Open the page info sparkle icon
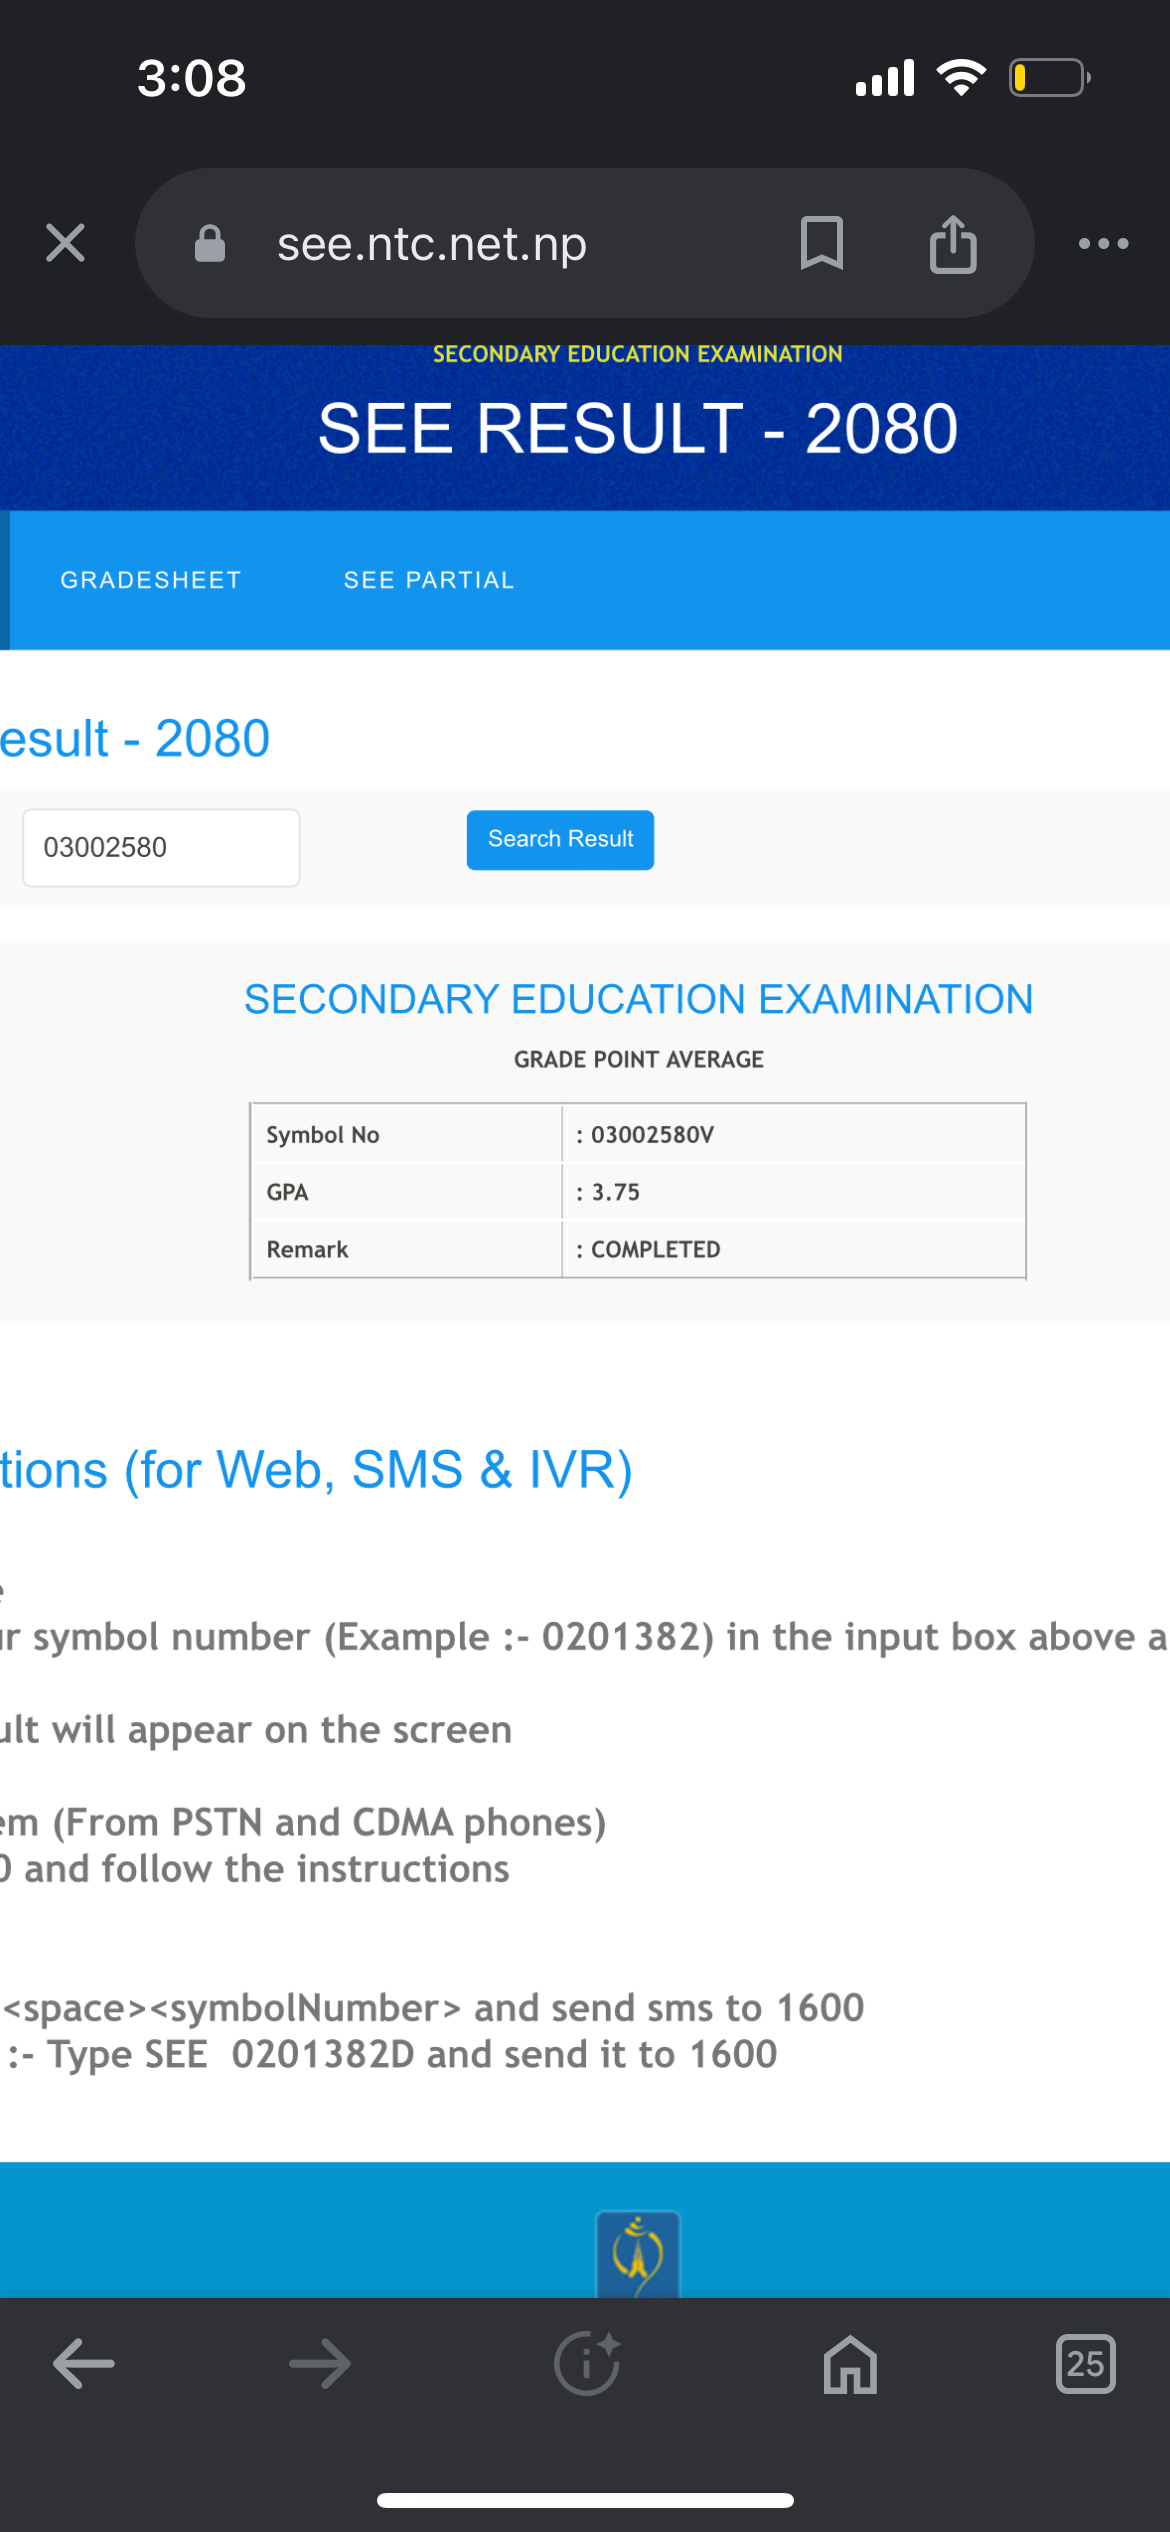The height and width of the screenshot is (2532, 1170). click(588, 2364)
